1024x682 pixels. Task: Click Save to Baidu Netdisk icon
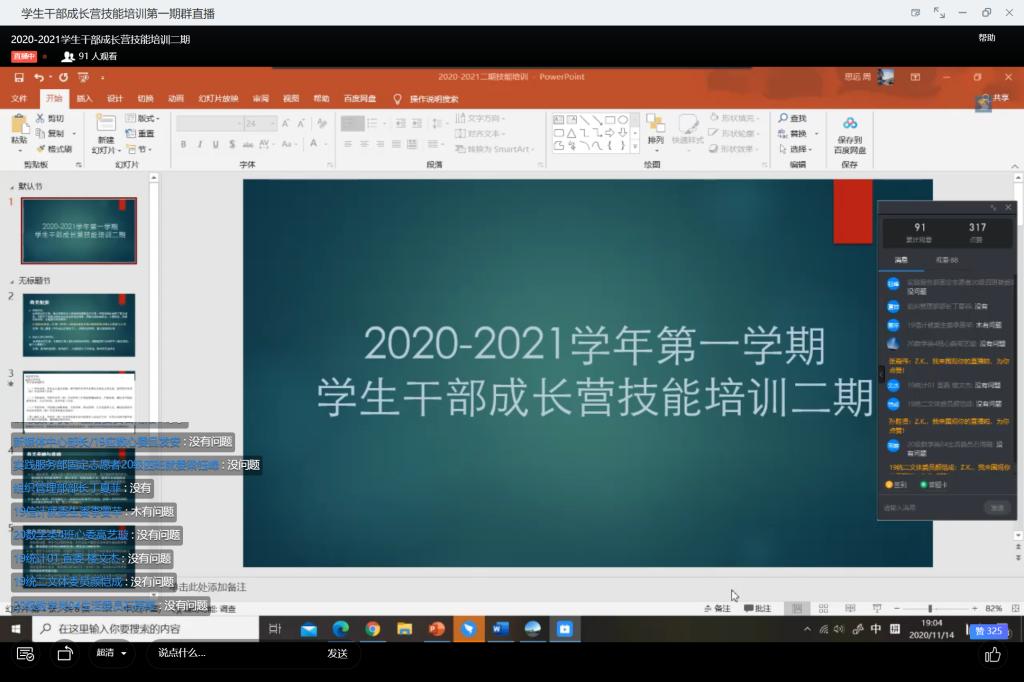click(x=849, y=129)
